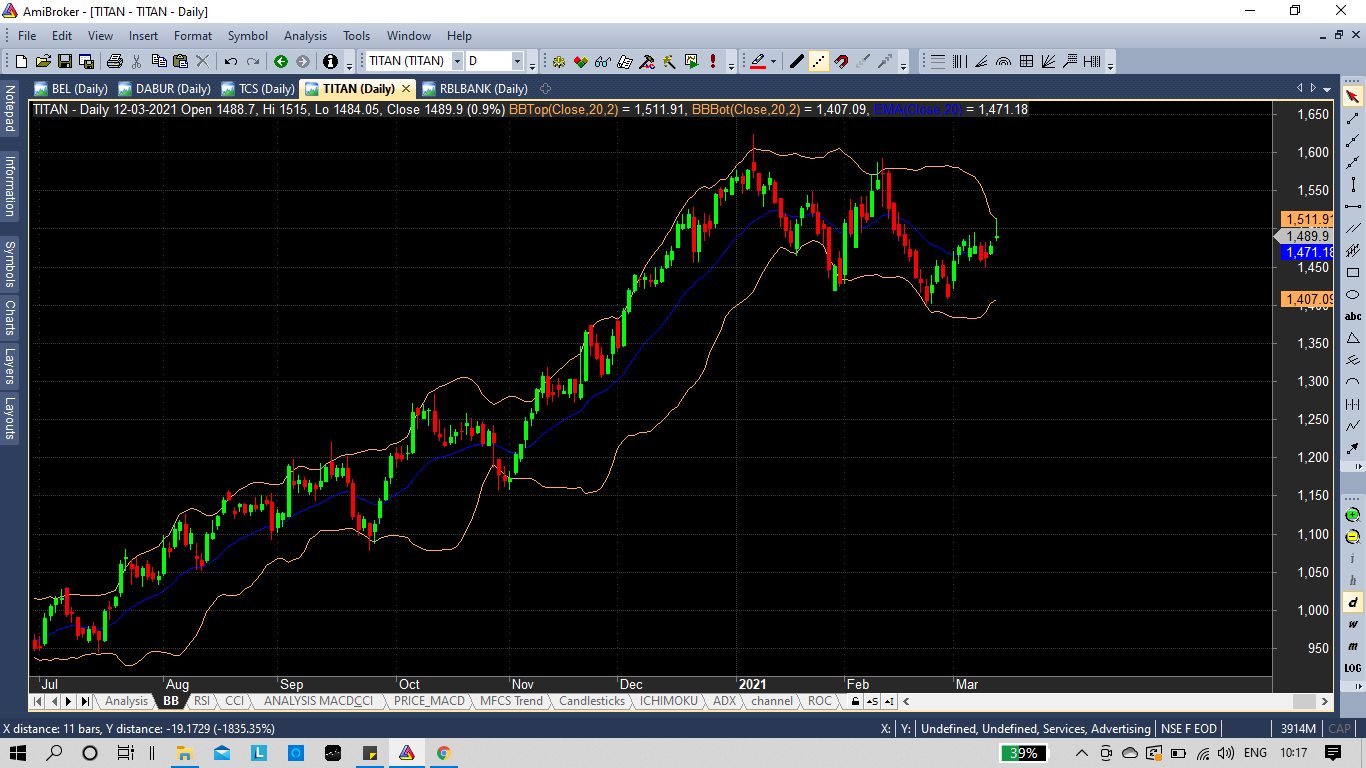
Task: Open the Layers side panel
Action: click(9, 366)
